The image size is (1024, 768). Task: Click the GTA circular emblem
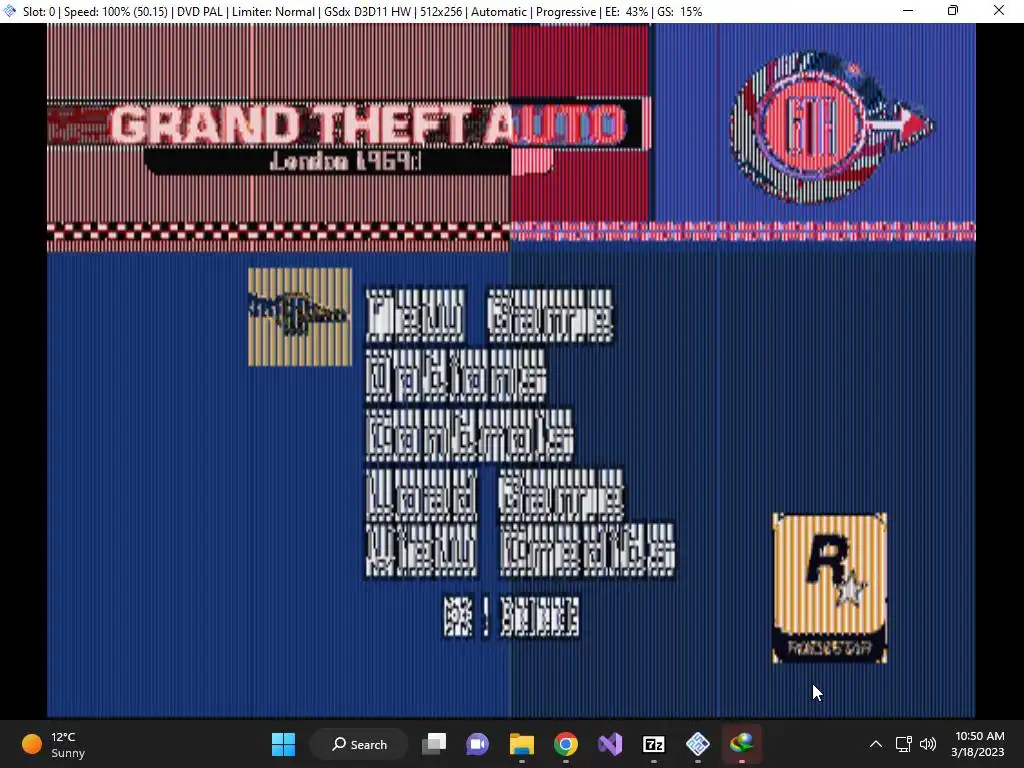point(831,127)
